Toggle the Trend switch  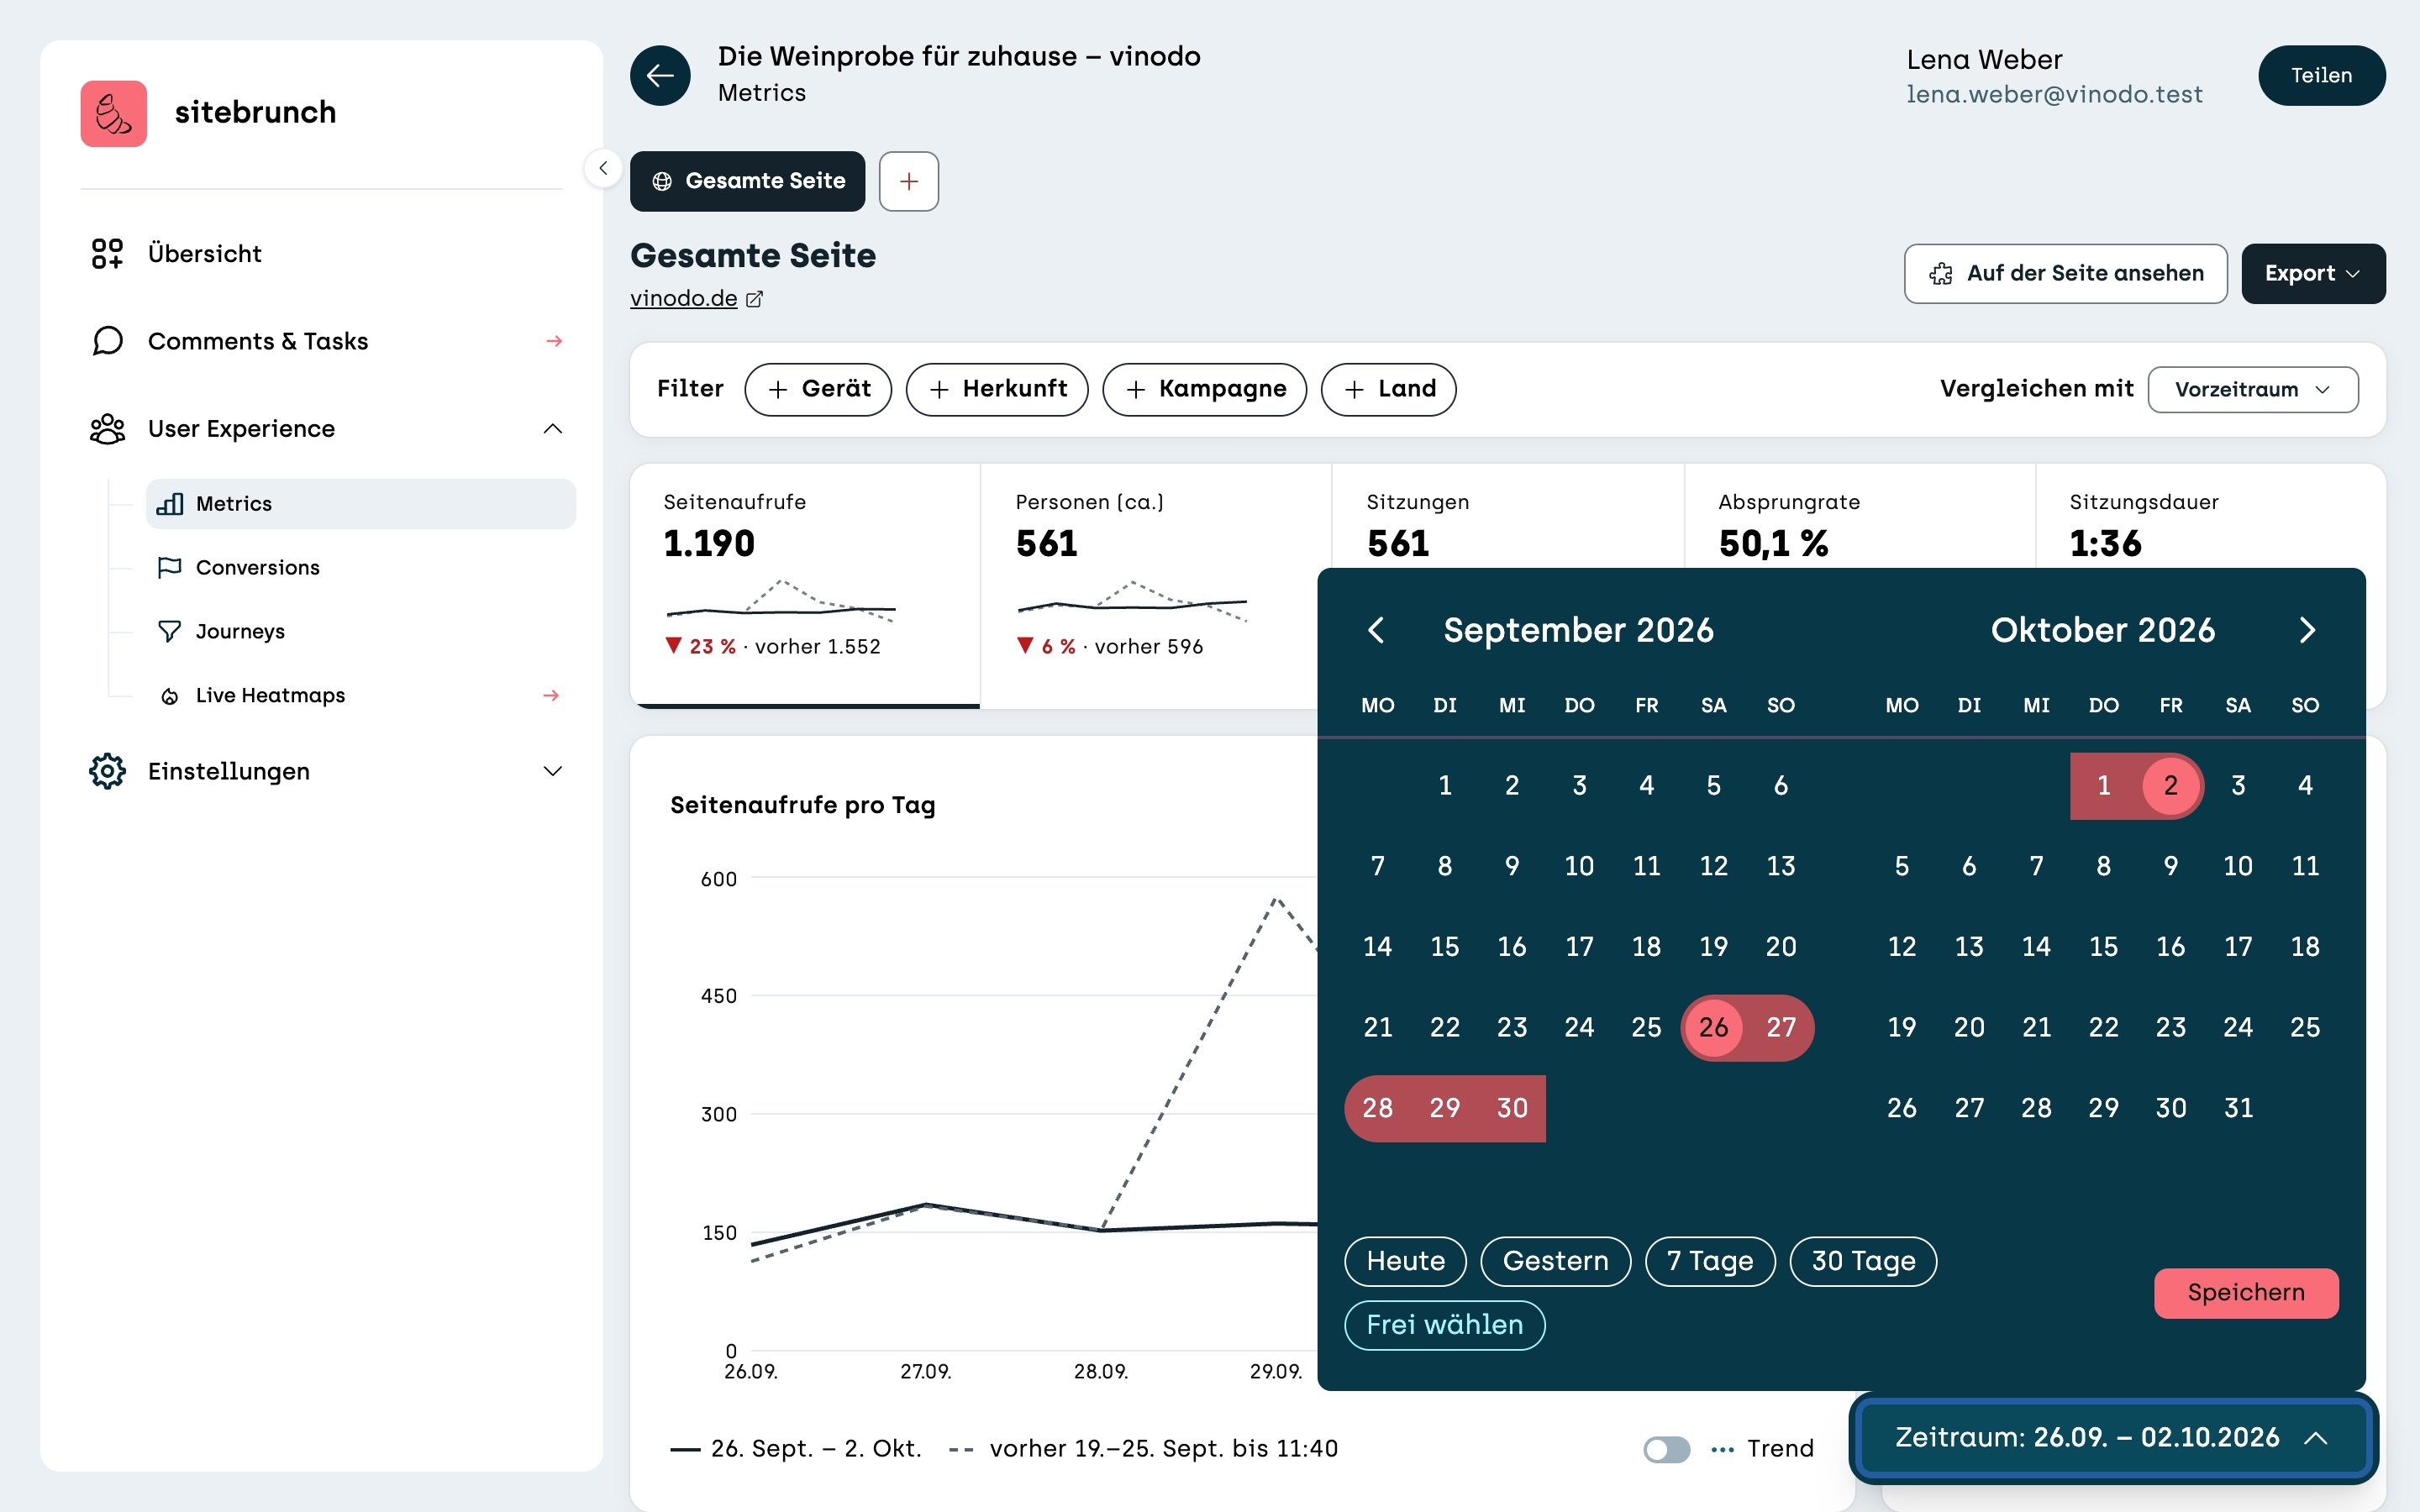[x=1667, y=1449]
